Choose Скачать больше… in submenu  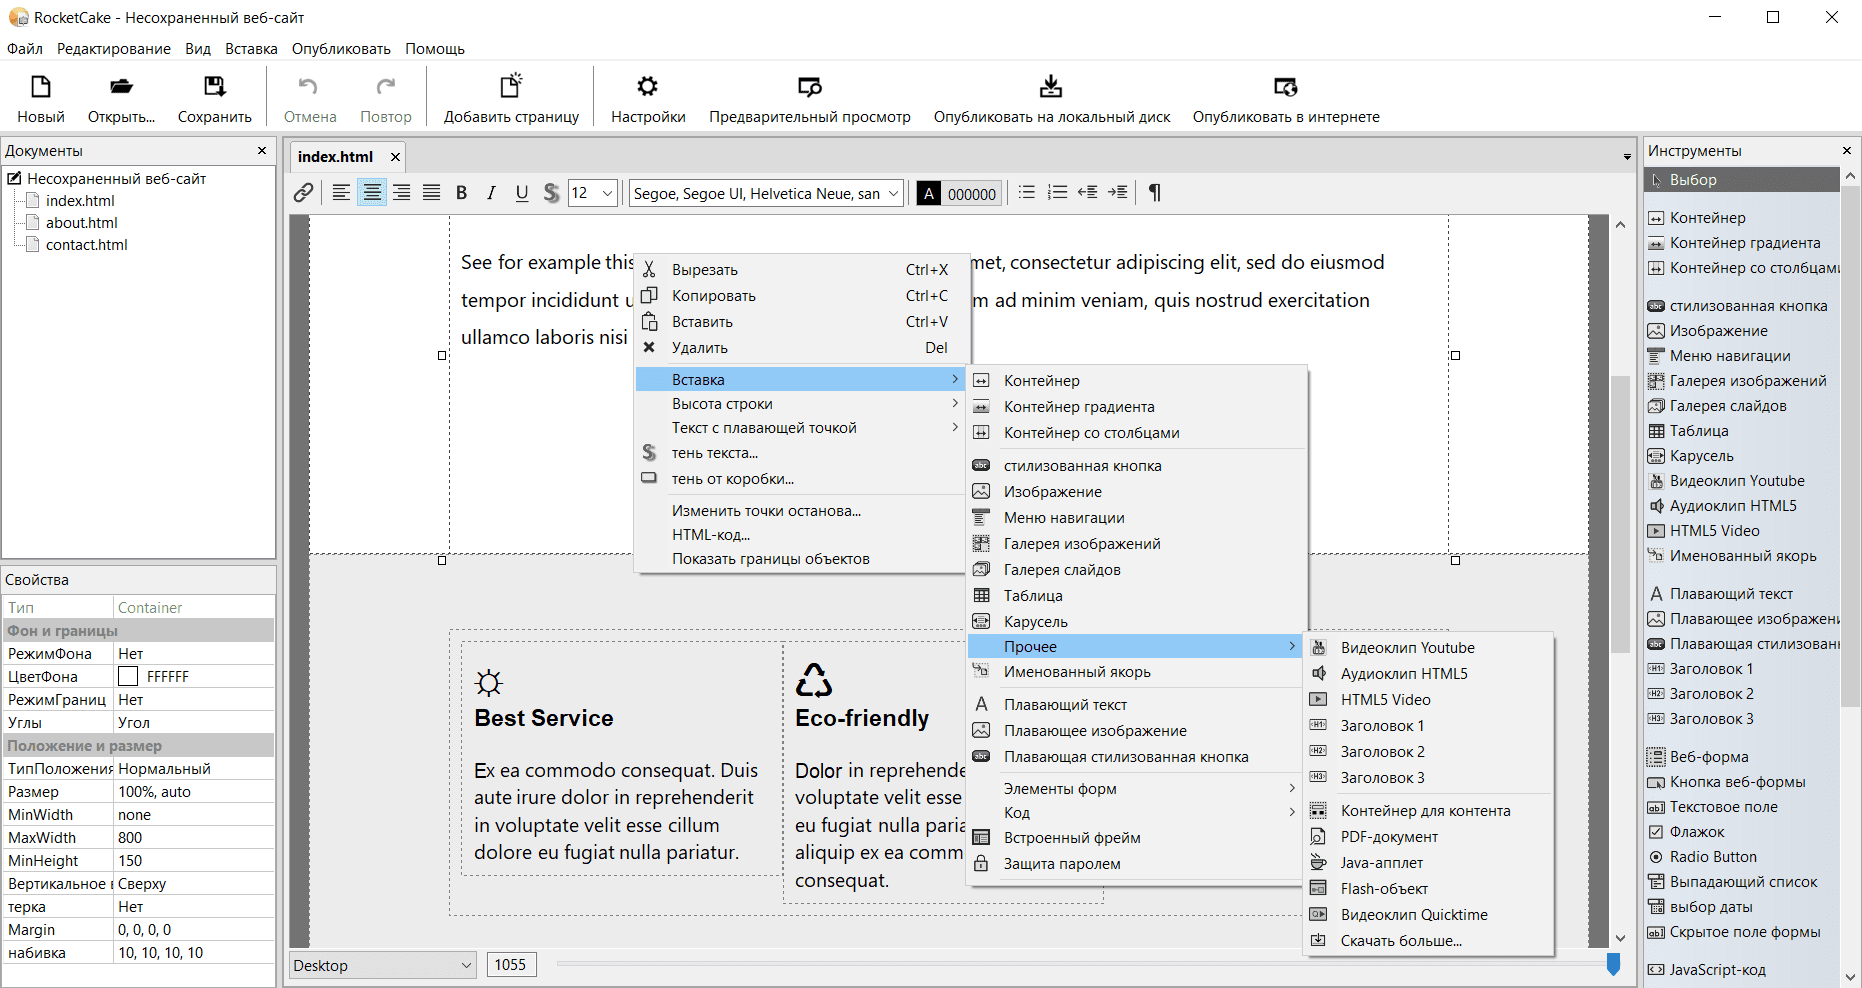[1430, 941]
